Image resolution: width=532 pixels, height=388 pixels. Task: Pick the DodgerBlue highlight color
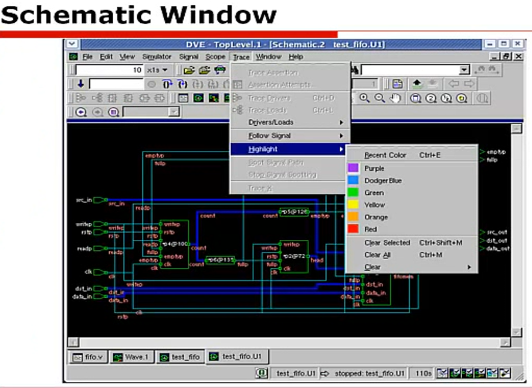click(412, 180)
